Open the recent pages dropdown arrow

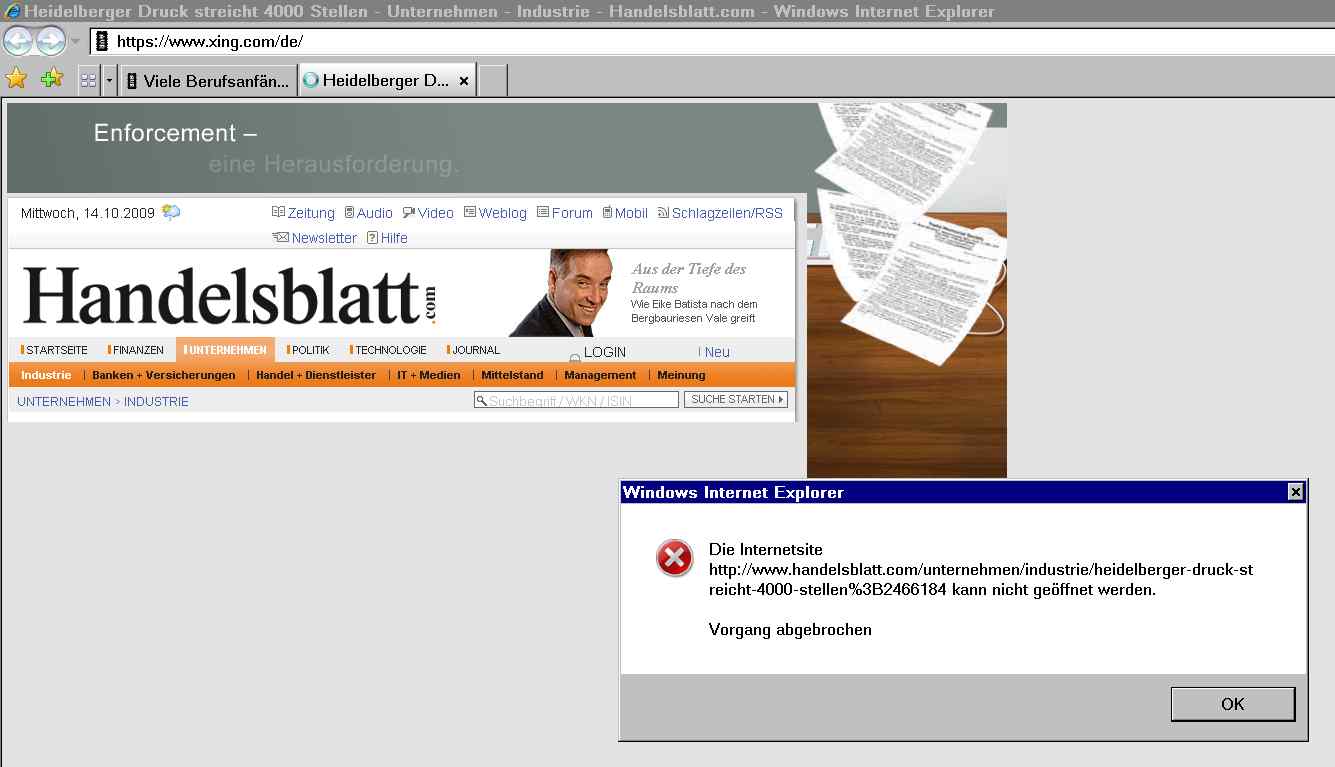coord(75,42)
